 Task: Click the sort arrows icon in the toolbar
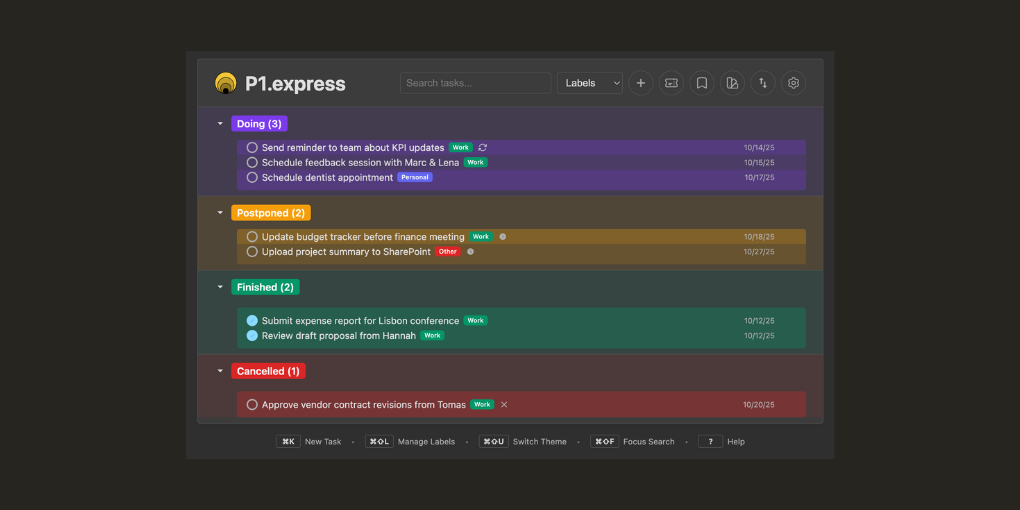(x=763, y=83)
